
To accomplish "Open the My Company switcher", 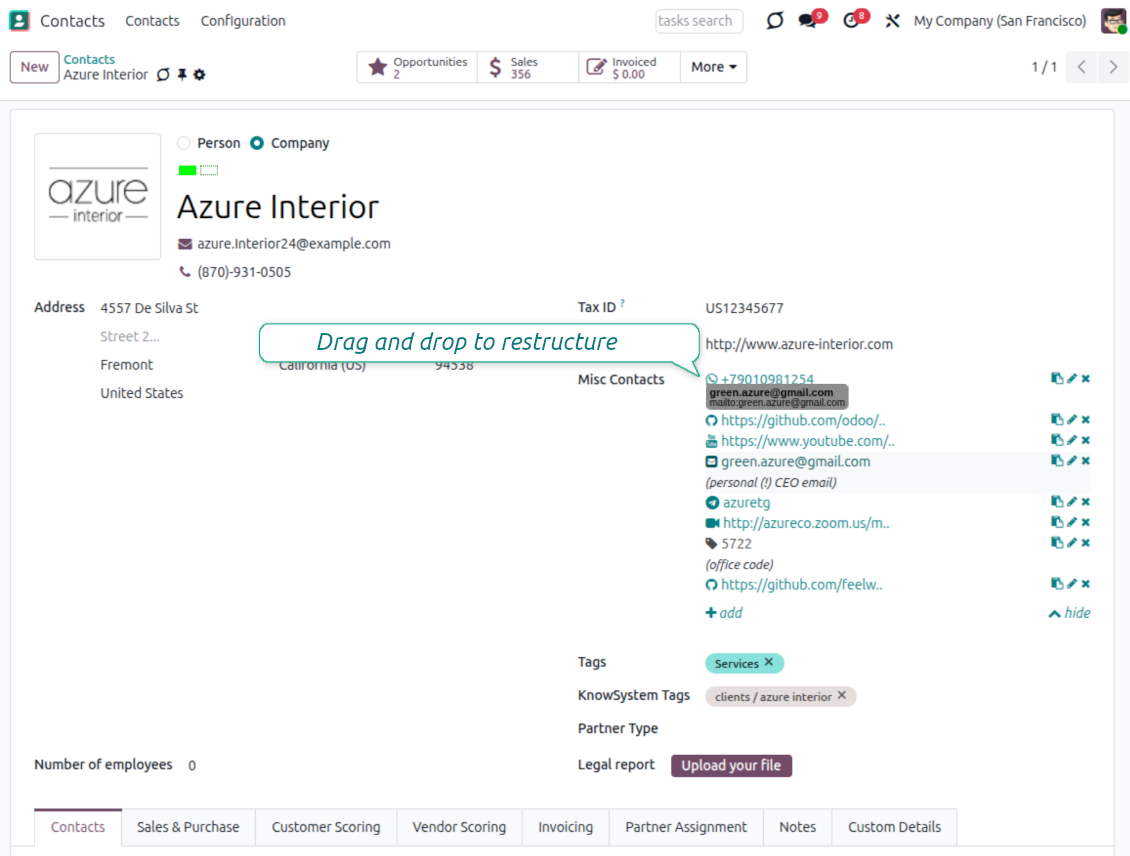I will click(999, 21).
